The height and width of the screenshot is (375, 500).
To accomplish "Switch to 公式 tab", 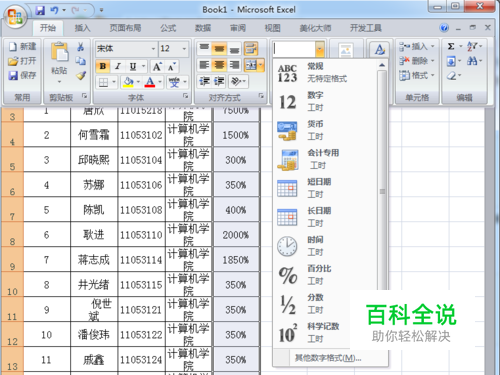I will click(x=168, y=28).
